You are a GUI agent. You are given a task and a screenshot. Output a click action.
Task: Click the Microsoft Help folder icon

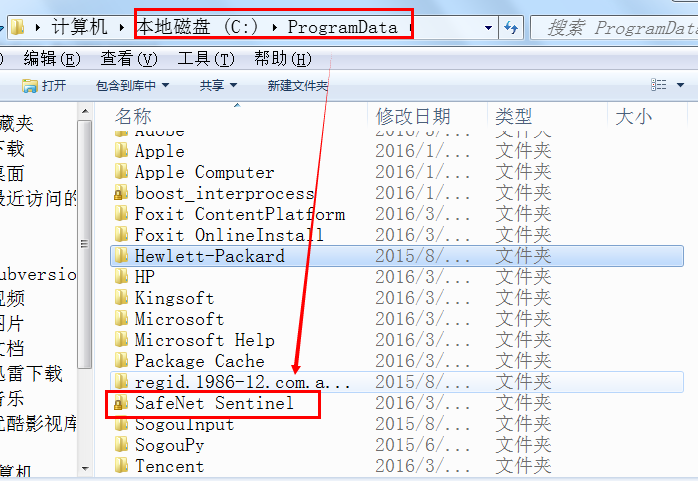click(x=121, y=340)
